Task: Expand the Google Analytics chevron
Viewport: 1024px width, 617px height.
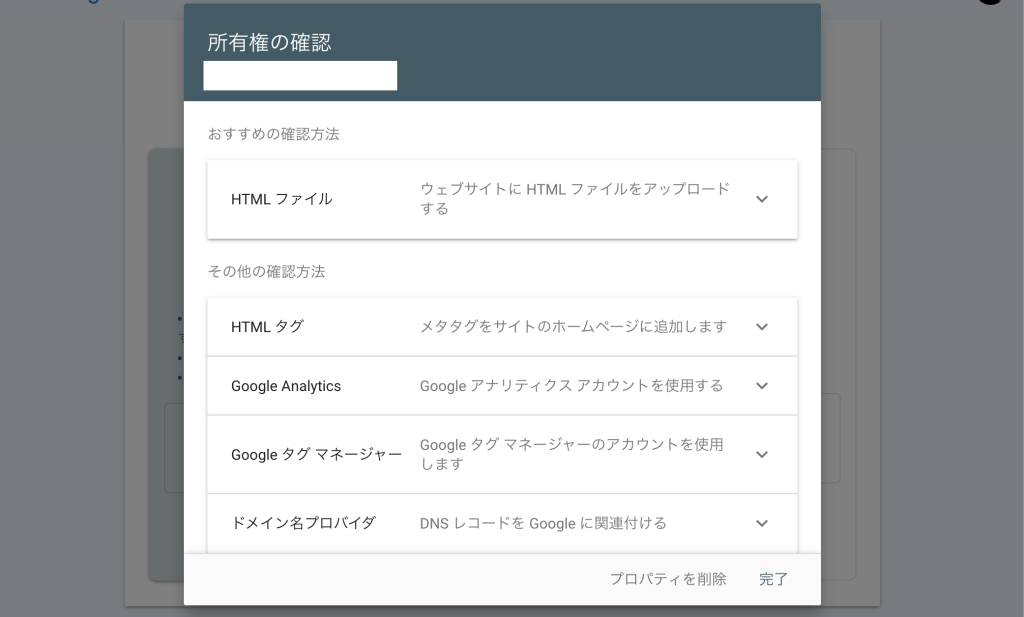Action: tap(761, 386)
